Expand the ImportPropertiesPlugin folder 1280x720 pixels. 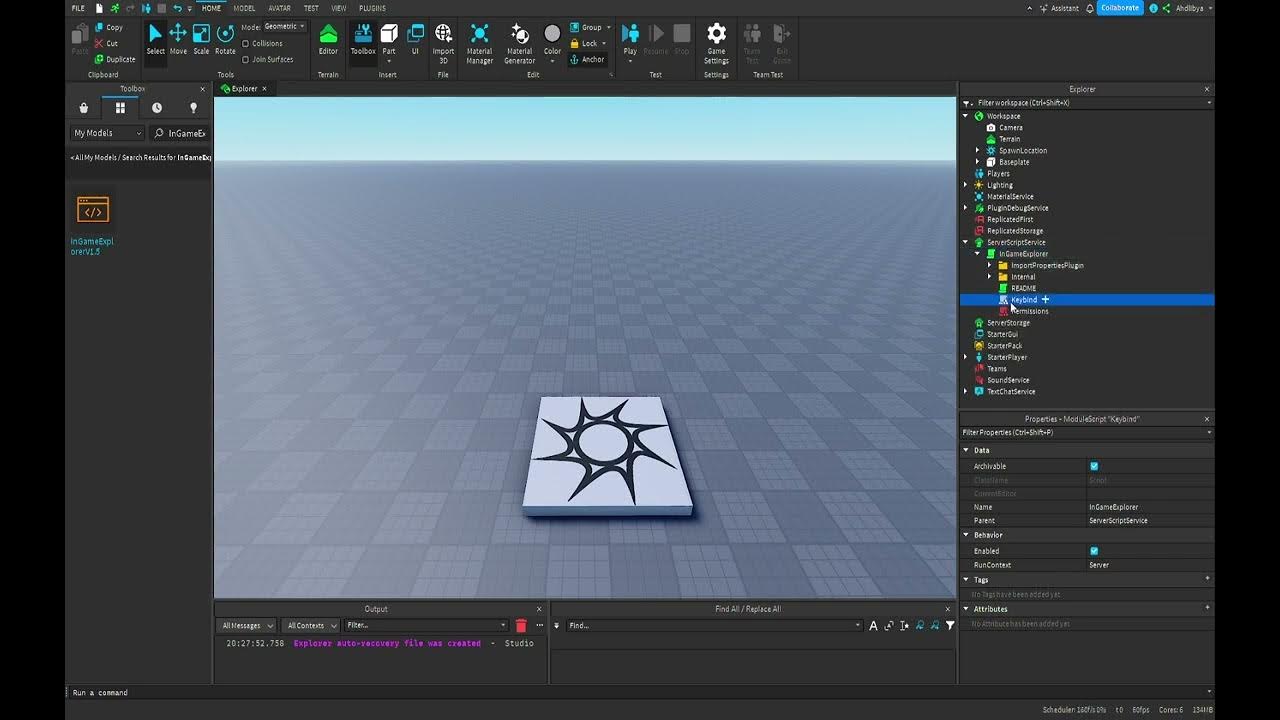coord(990,265)
